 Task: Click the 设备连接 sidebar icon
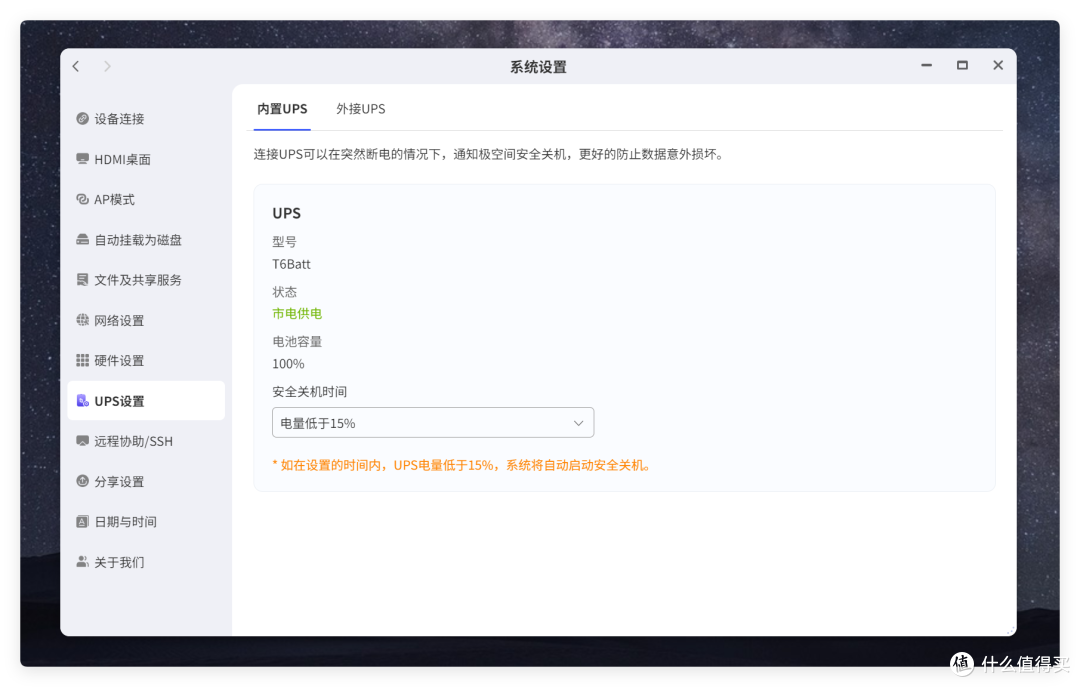point(83,119)
